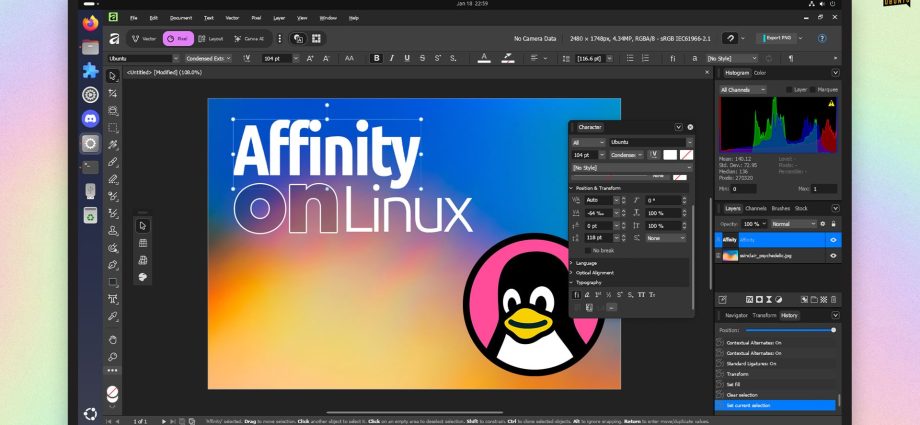This screenshot has height=425, width=920.
Task: Open the Window menu
Action: coord(328,18)
